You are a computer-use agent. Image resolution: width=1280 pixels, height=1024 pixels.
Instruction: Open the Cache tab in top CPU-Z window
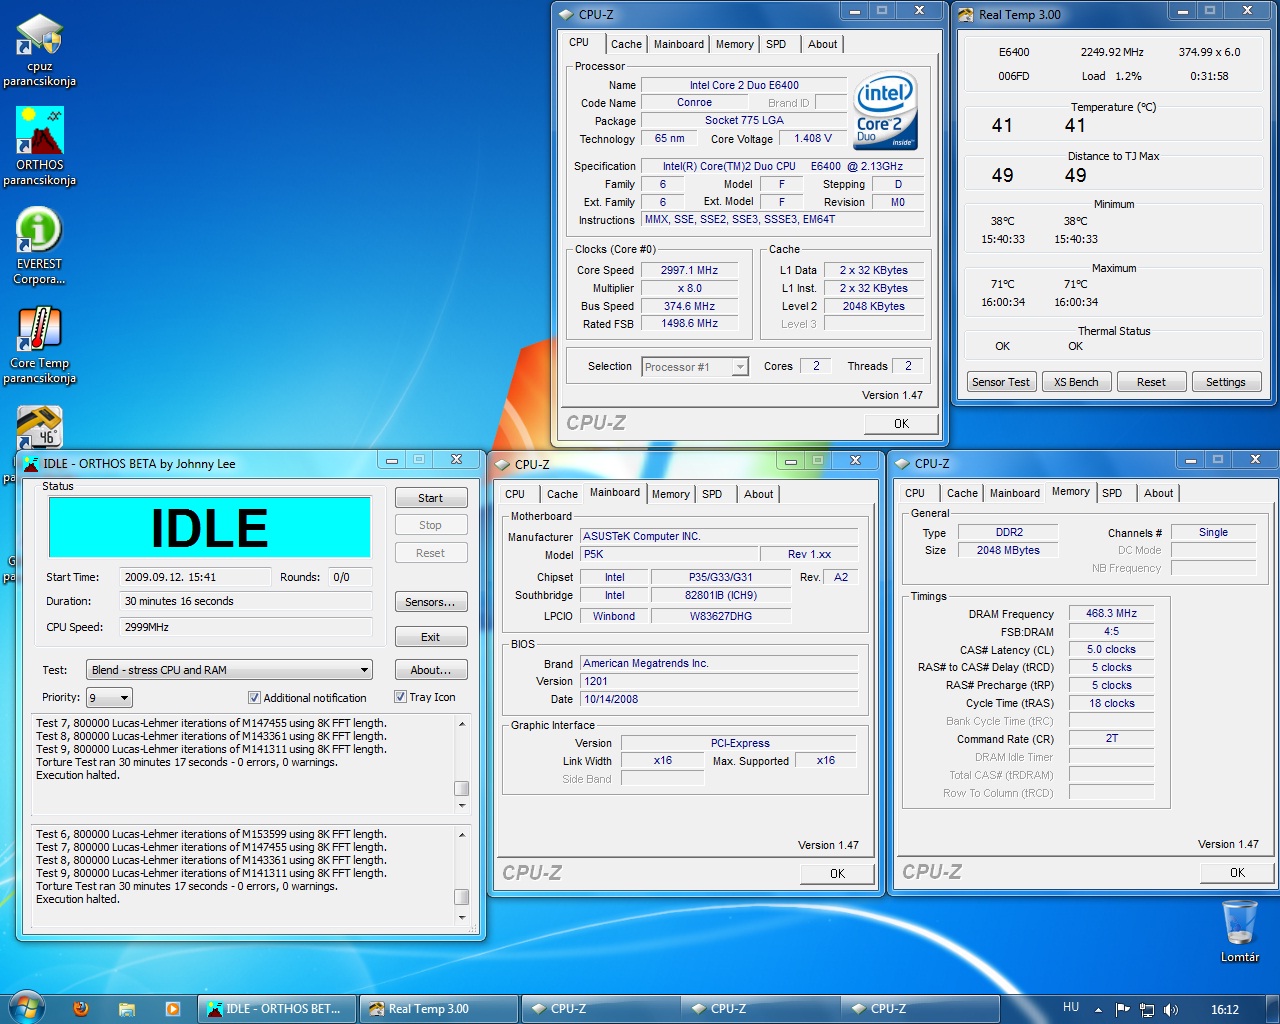pos(626,44)
